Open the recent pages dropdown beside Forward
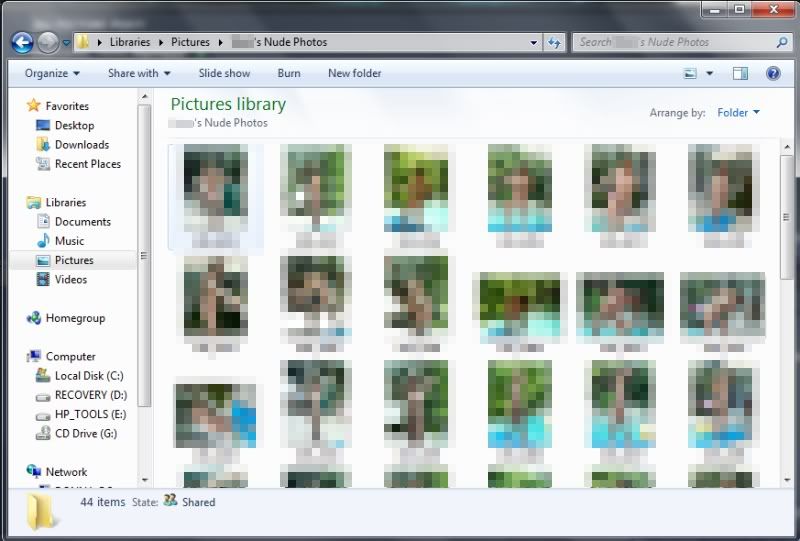 (66, 43)
